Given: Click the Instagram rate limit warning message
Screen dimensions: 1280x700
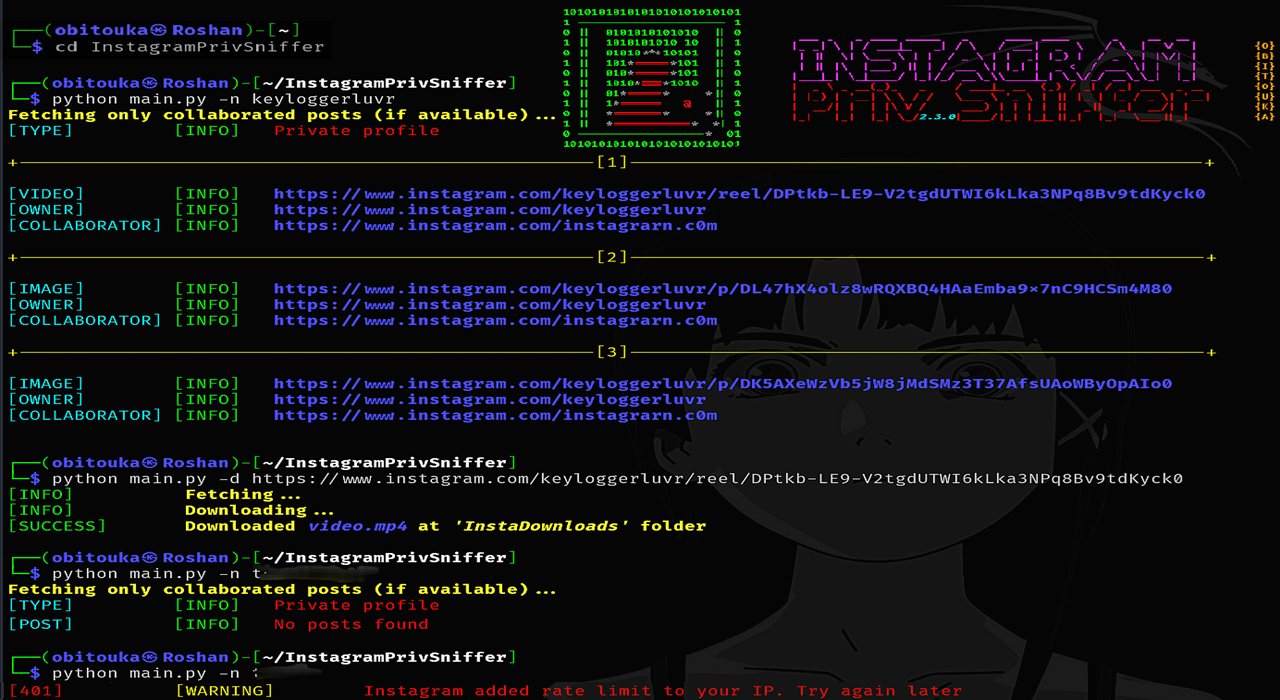Looking at the screenshot, I should pos(663,691).
